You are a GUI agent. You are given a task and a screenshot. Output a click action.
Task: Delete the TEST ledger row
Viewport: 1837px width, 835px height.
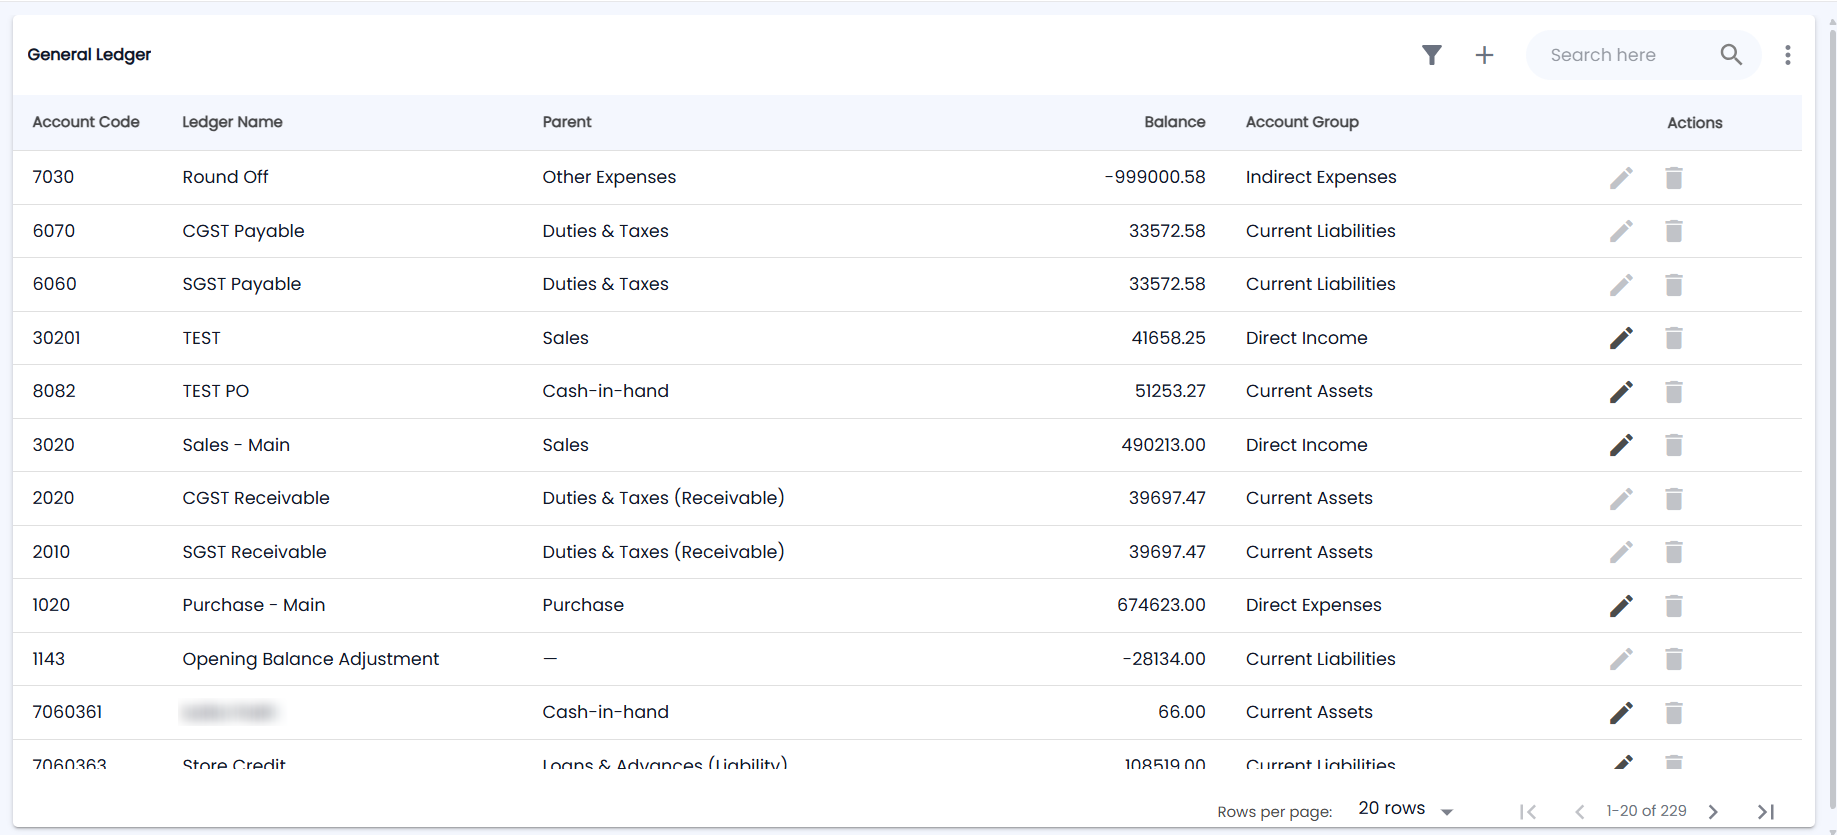click(1673, 338)
